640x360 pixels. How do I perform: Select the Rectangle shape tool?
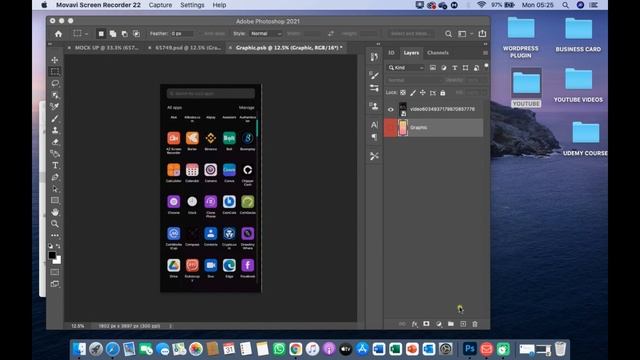coord(55,200)
